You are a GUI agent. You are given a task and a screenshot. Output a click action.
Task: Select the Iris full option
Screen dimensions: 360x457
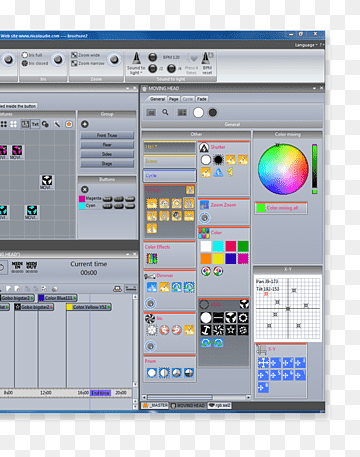coord(32,55)
